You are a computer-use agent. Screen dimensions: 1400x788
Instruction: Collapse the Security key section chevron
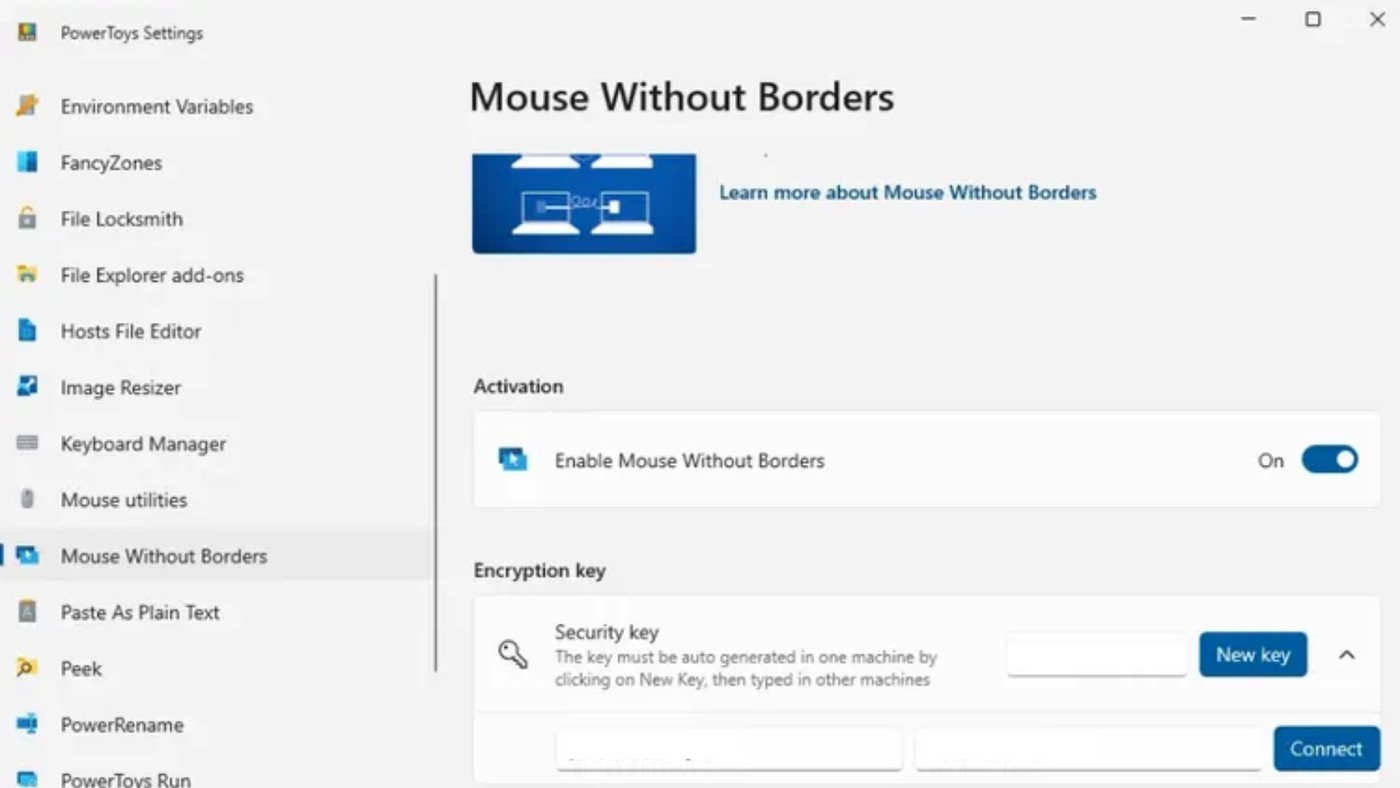pyautogui.click(x=1347, y=655)
